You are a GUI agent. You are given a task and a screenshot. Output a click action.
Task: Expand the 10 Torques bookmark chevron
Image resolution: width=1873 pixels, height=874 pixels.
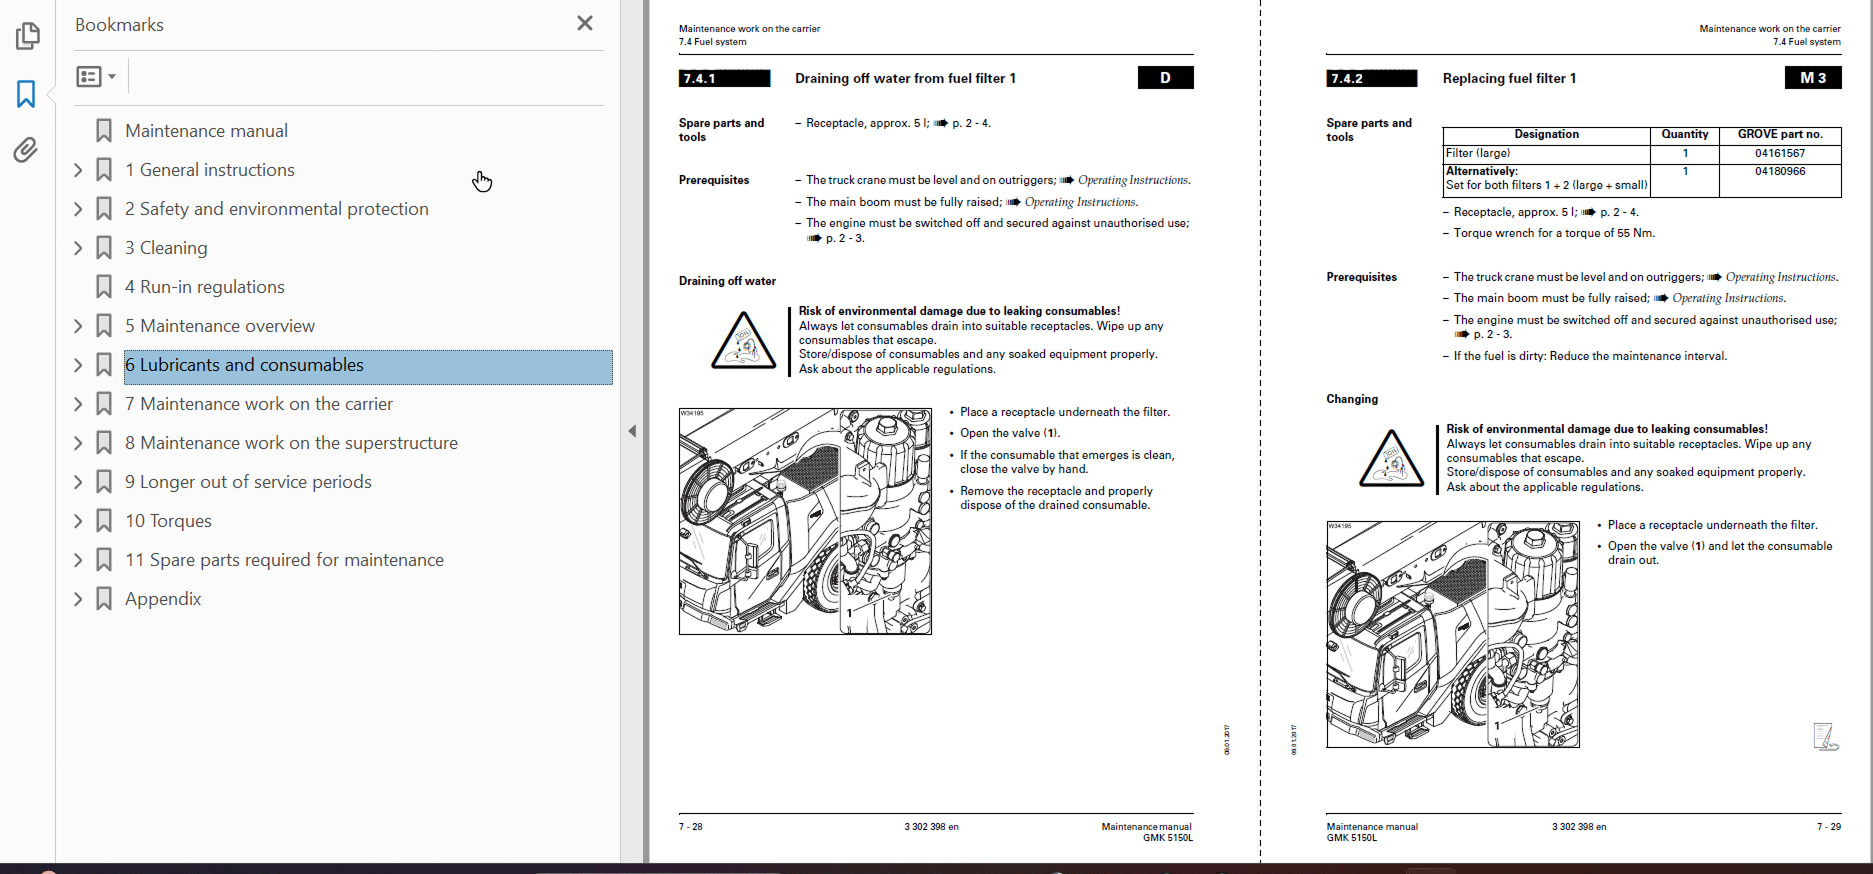pyautogui.click(x=78, y=521)
